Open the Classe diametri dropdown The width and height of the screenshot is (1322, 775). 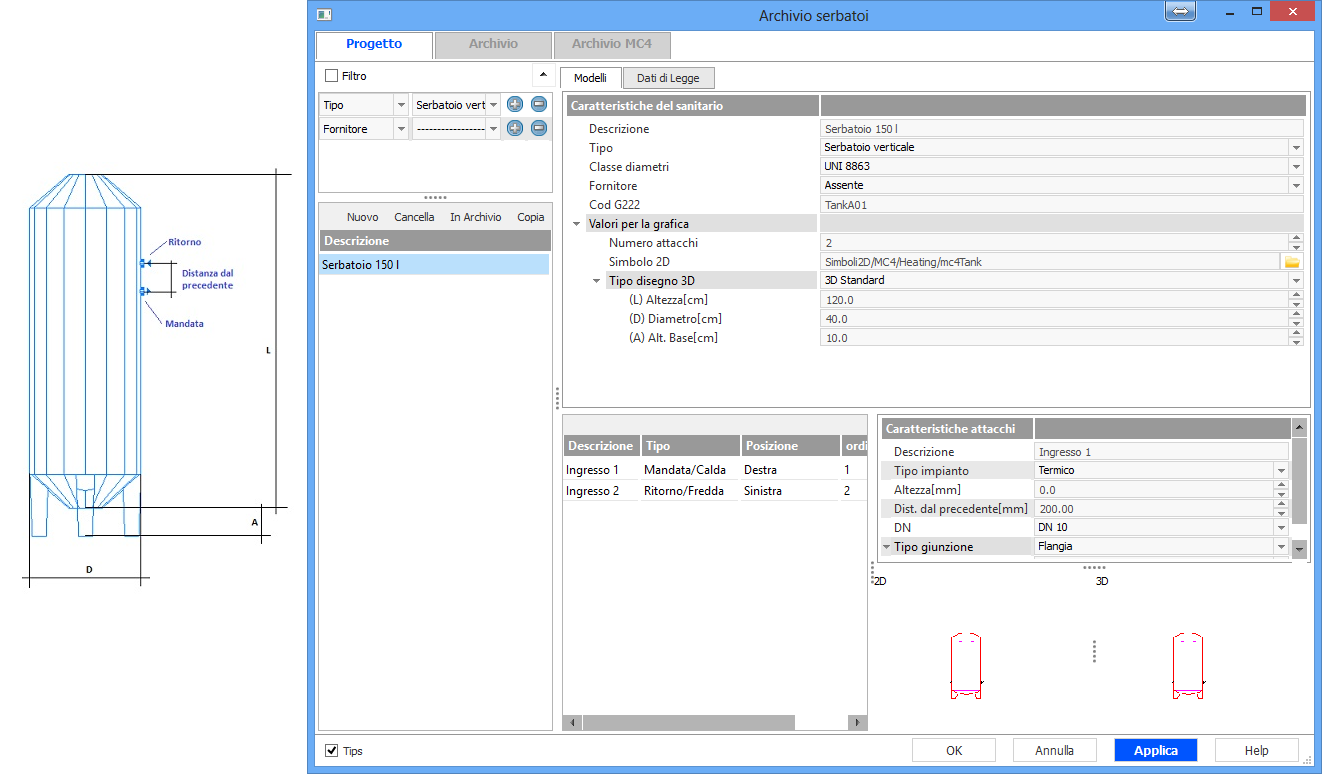[1296, 167]
